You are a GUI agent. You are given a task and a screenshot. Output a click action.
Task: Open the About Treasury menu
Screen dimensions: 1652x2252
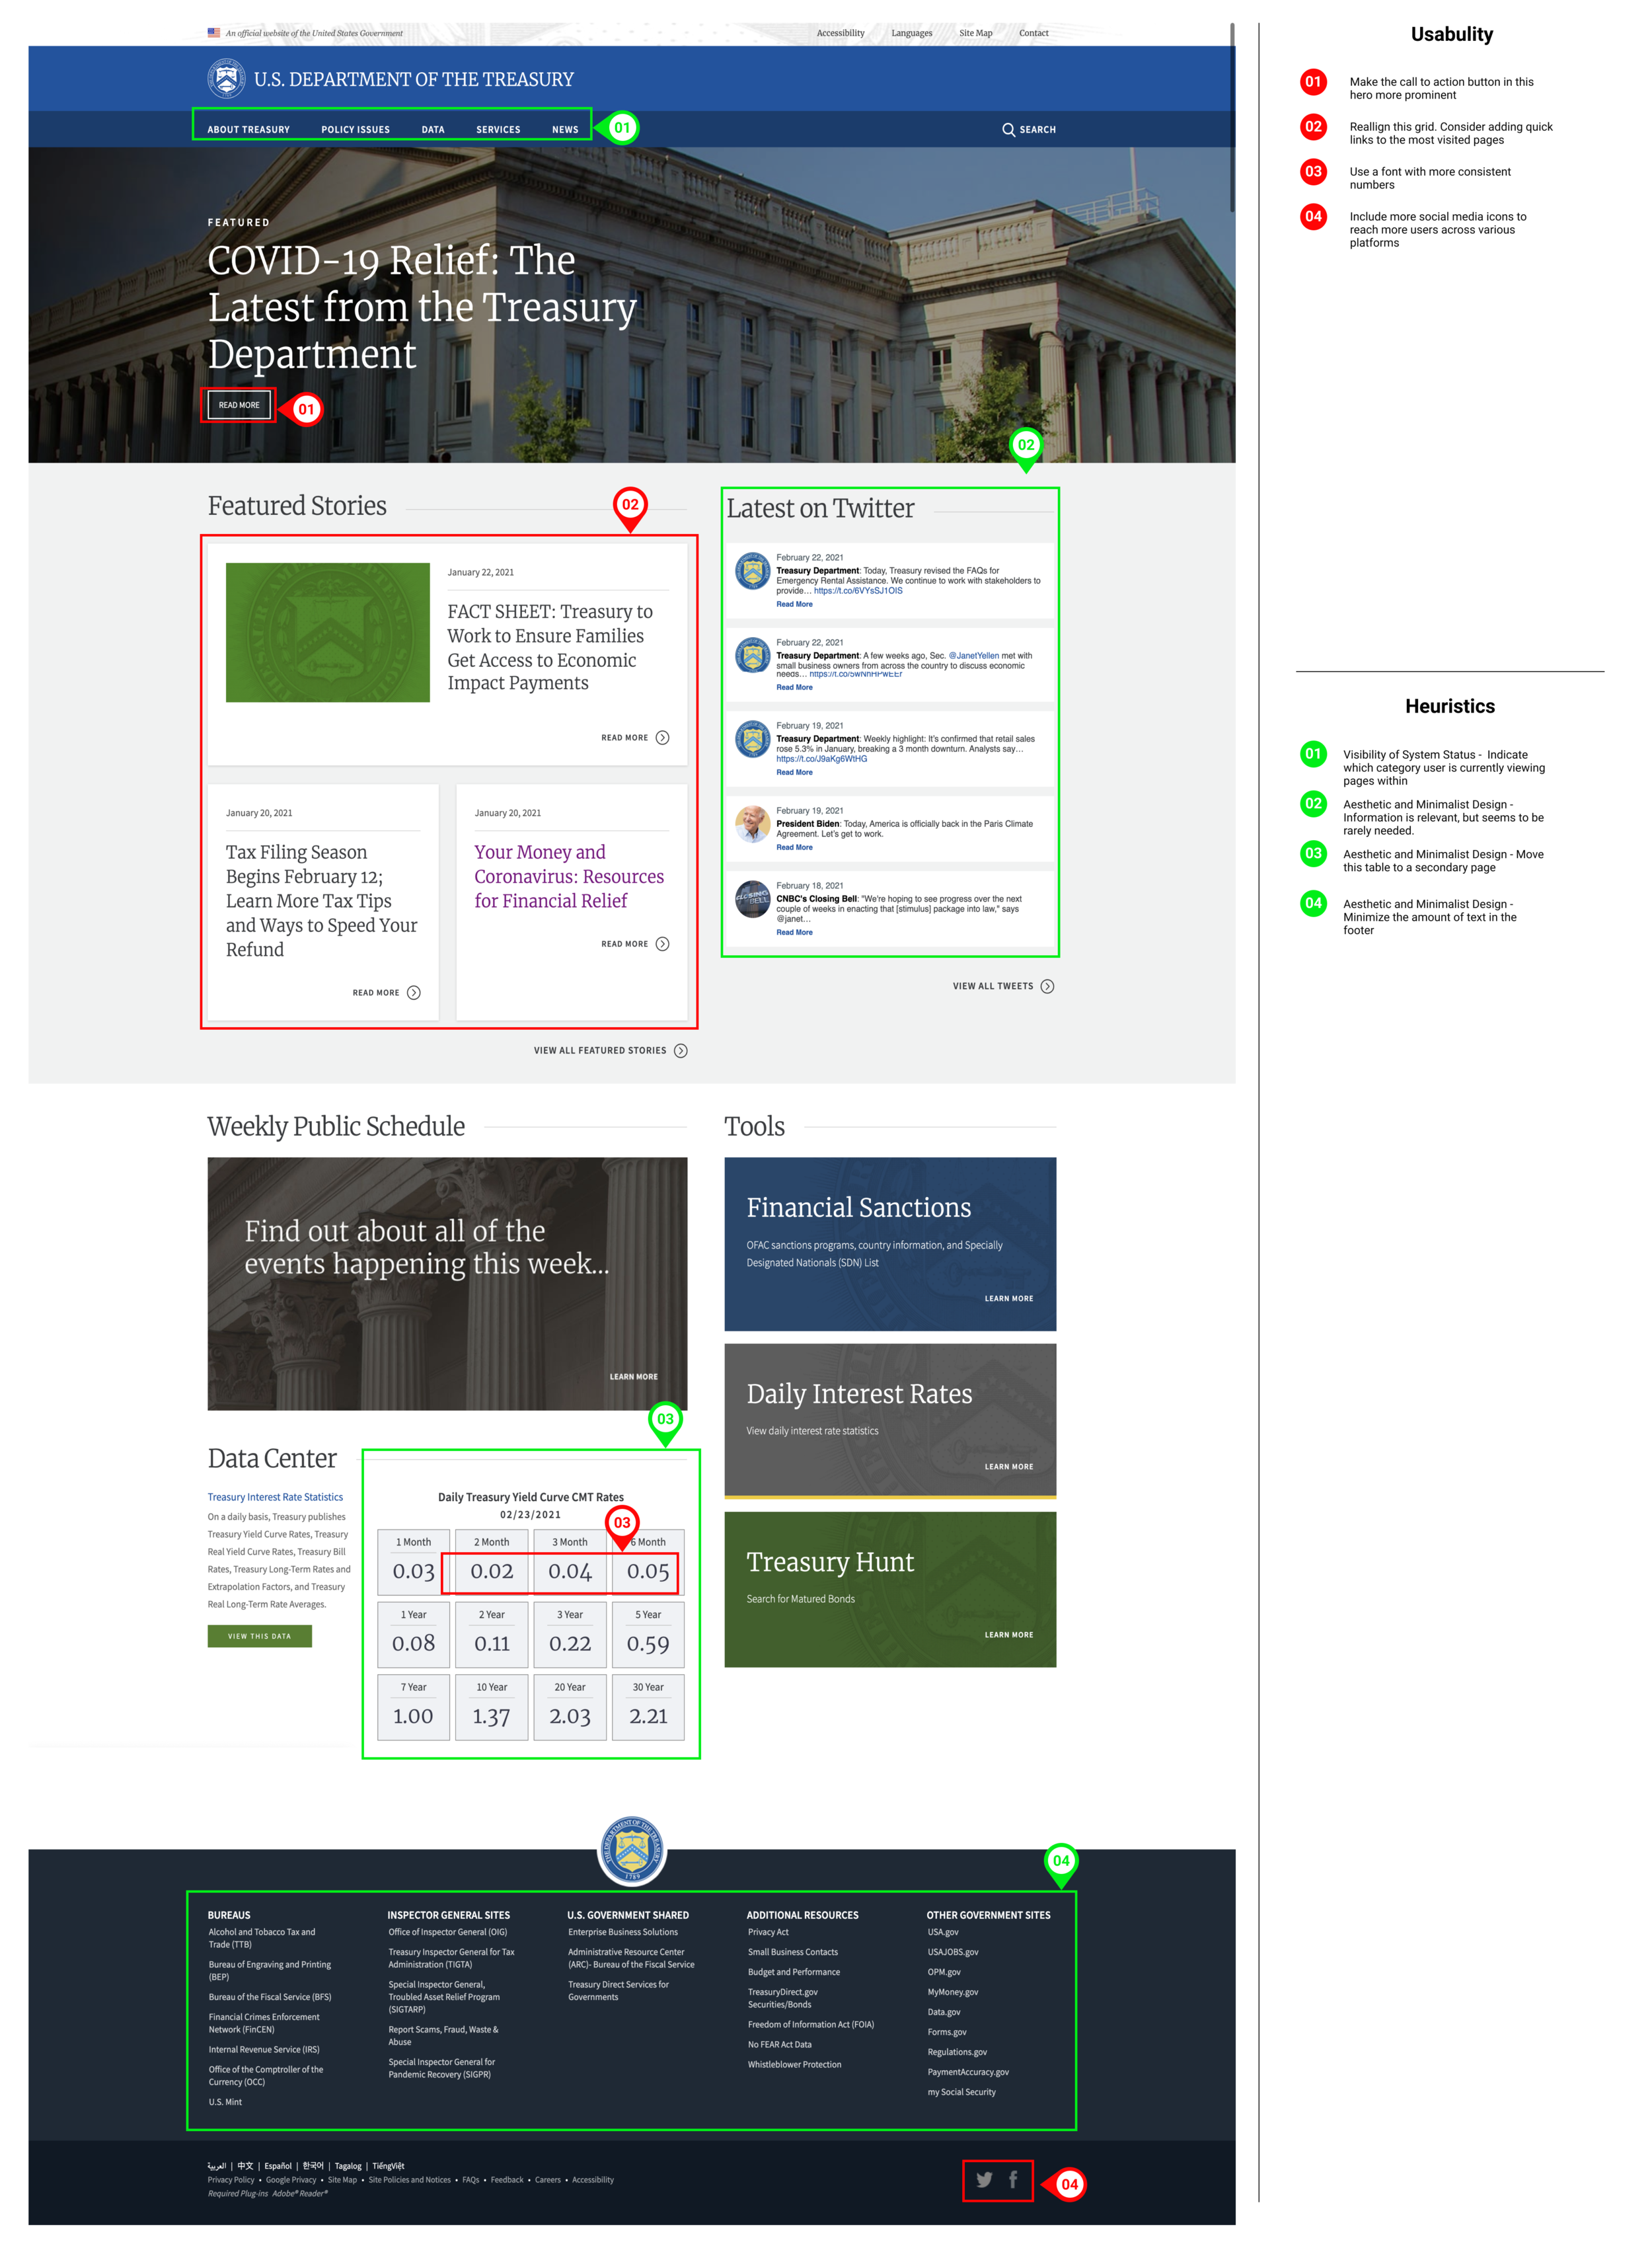(x=248, y=130)
